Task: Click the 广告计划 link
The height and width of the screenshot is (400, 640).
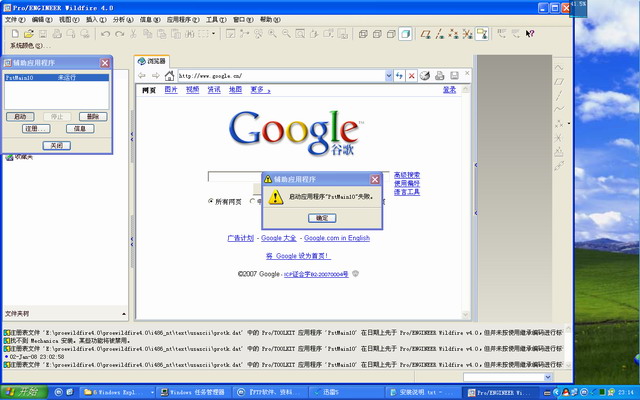Action: point(241,238)
